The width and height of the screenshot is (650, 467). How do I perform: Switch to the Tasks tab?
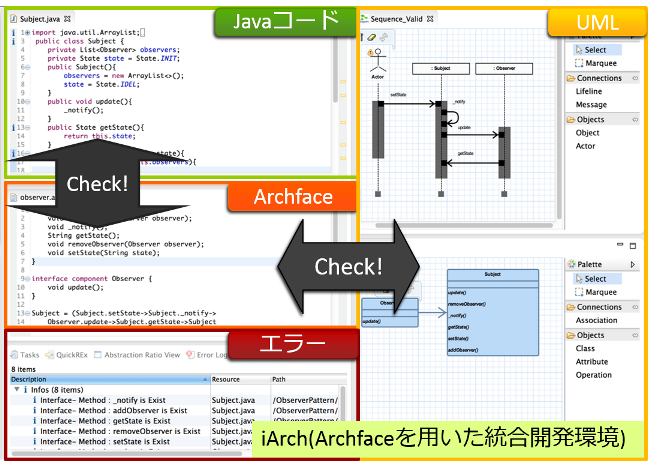point(25,355)
